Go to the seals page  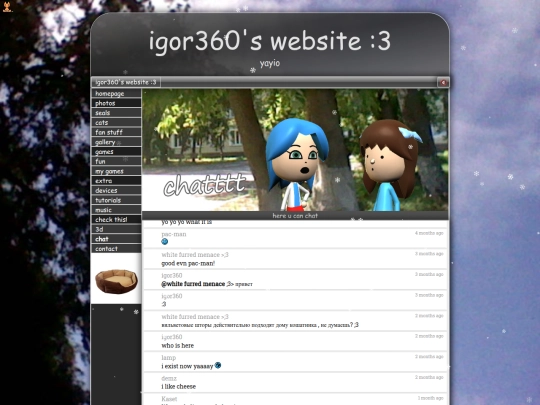[116, 113]
